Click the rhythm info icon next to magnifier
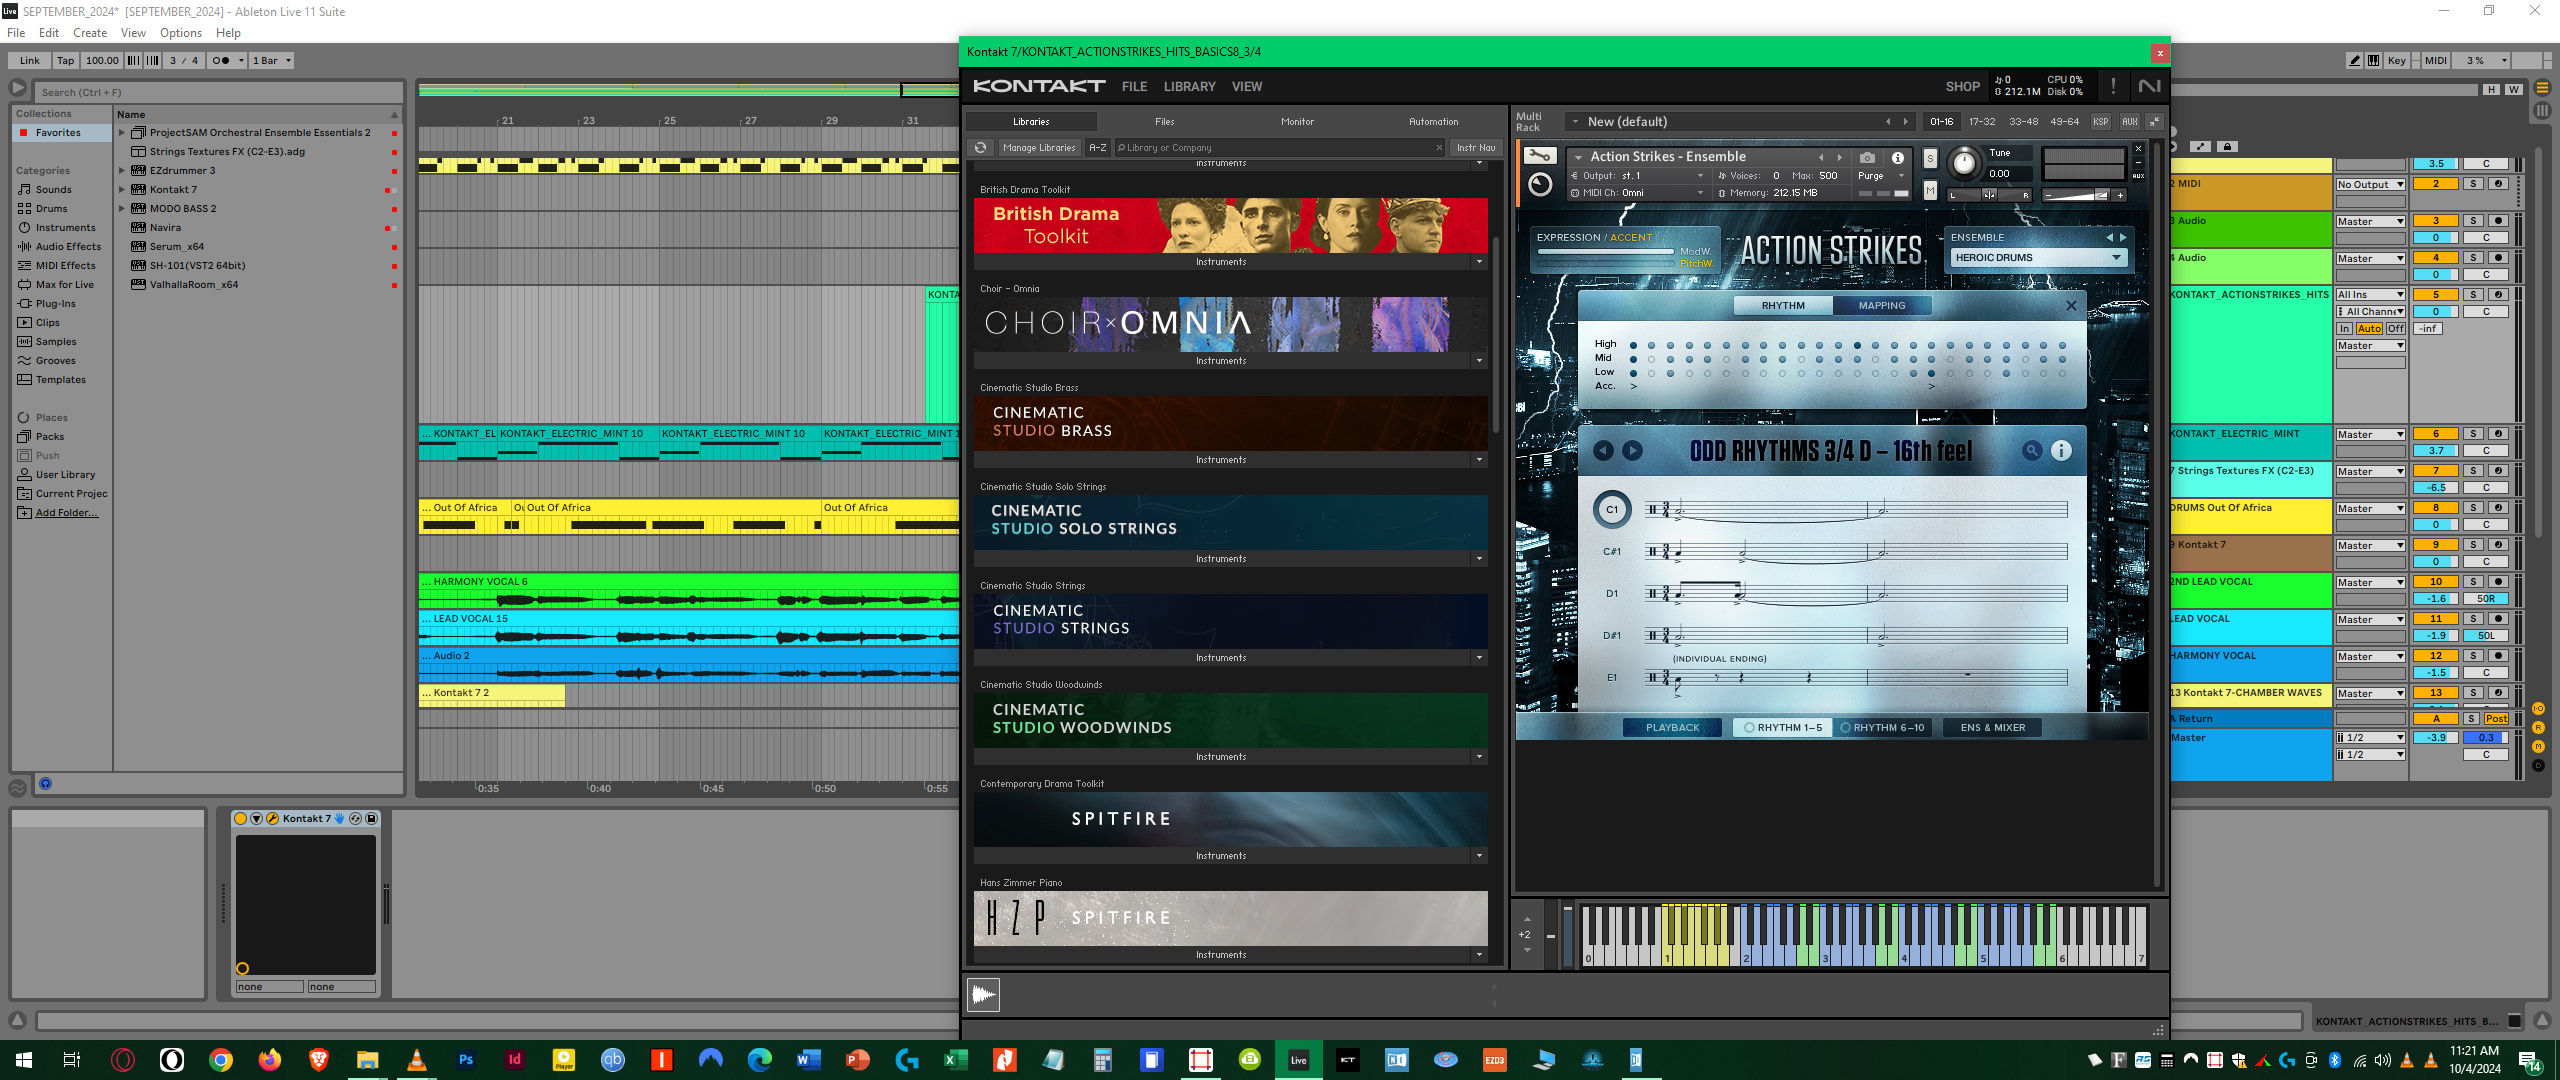The image size is (2560, 1080). coord(2061,451)
